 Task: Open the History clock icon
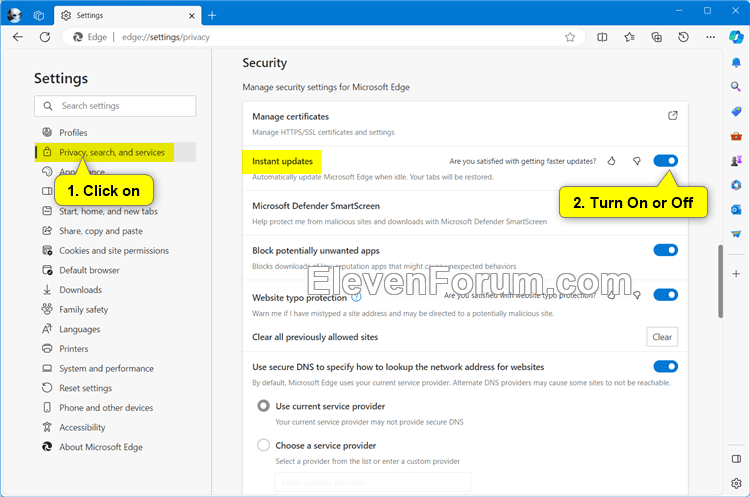coord(684,37)
